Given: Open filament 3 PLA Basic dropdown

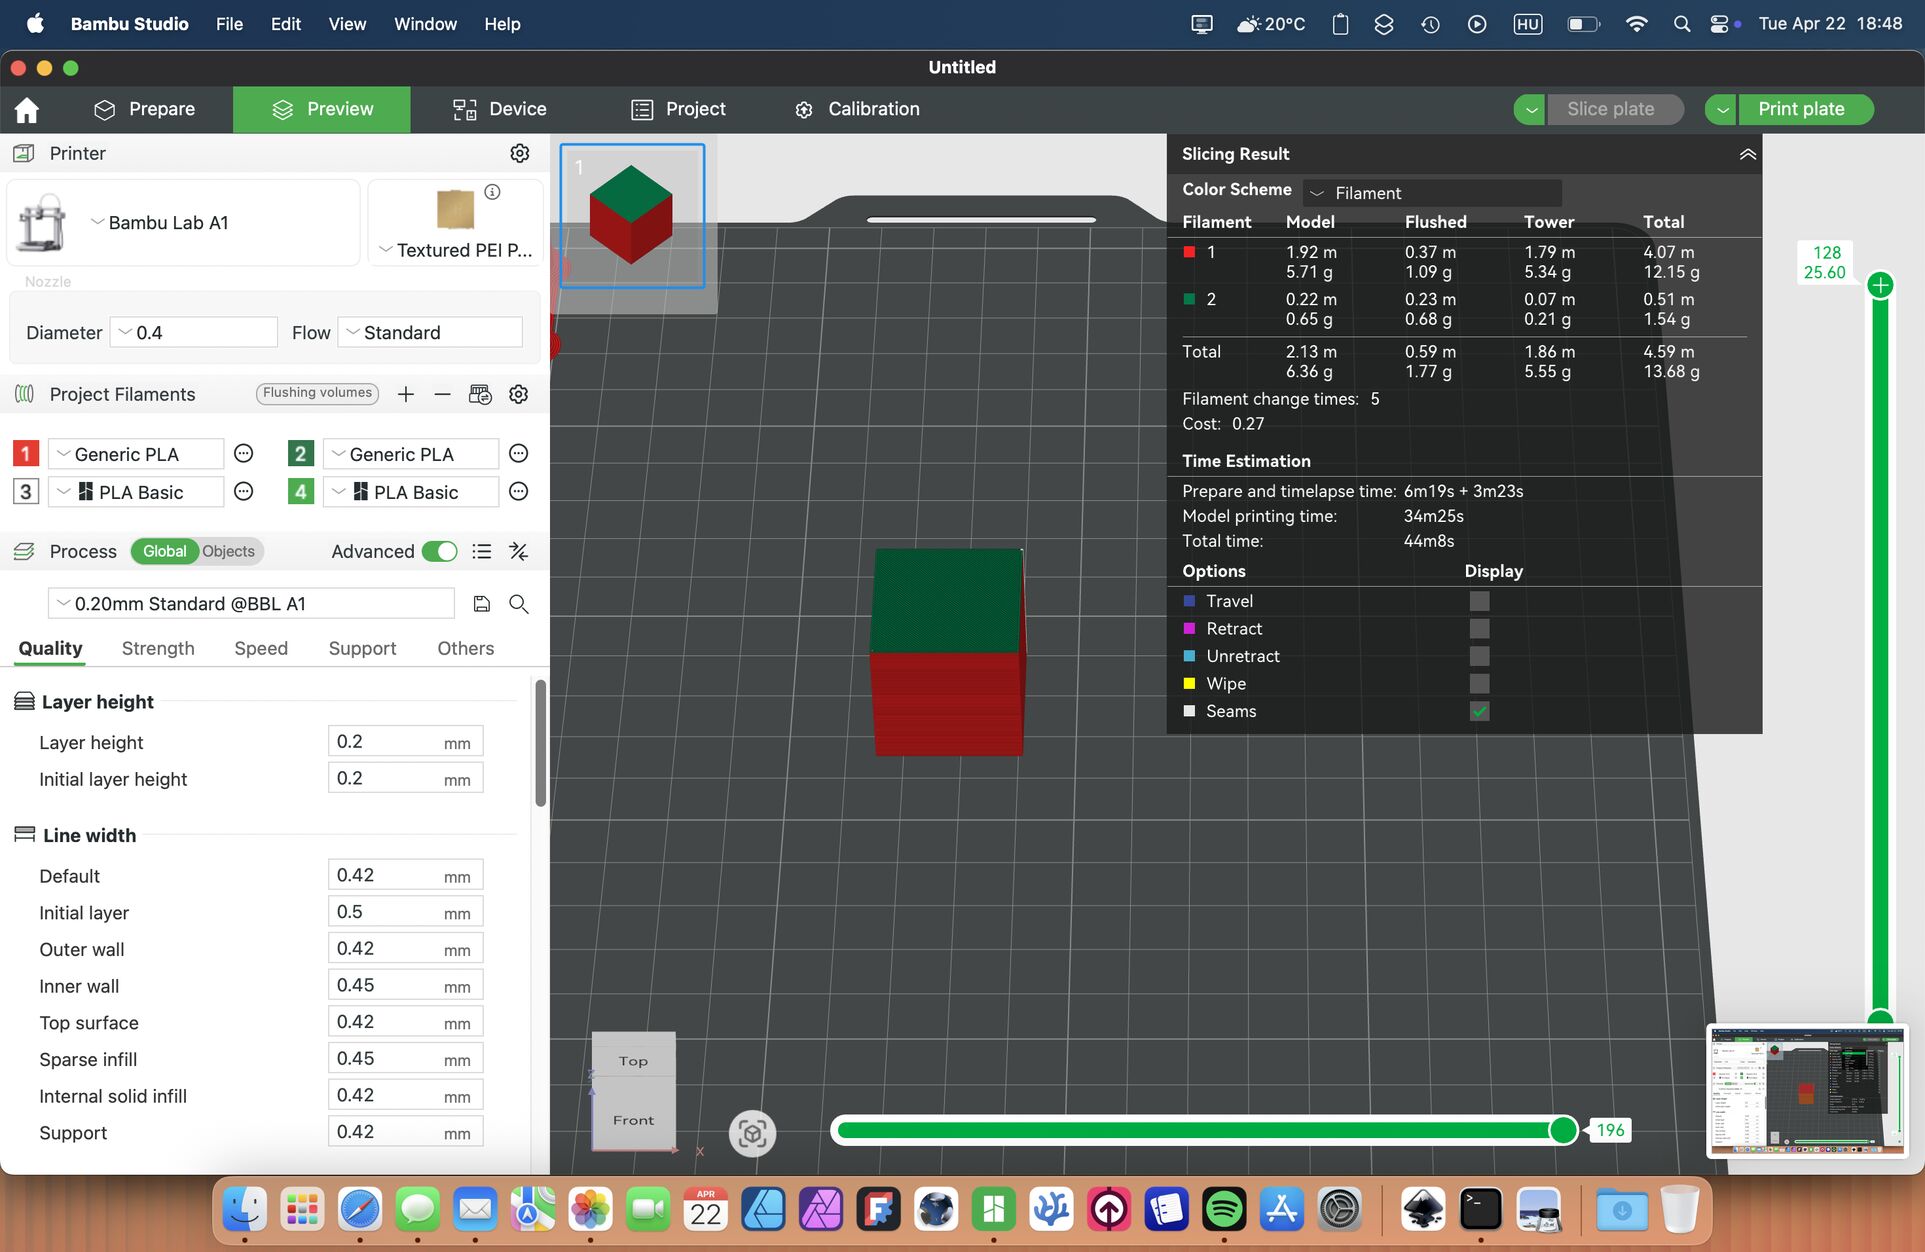Looking at the screenshot, I should (x=136, y=492).
